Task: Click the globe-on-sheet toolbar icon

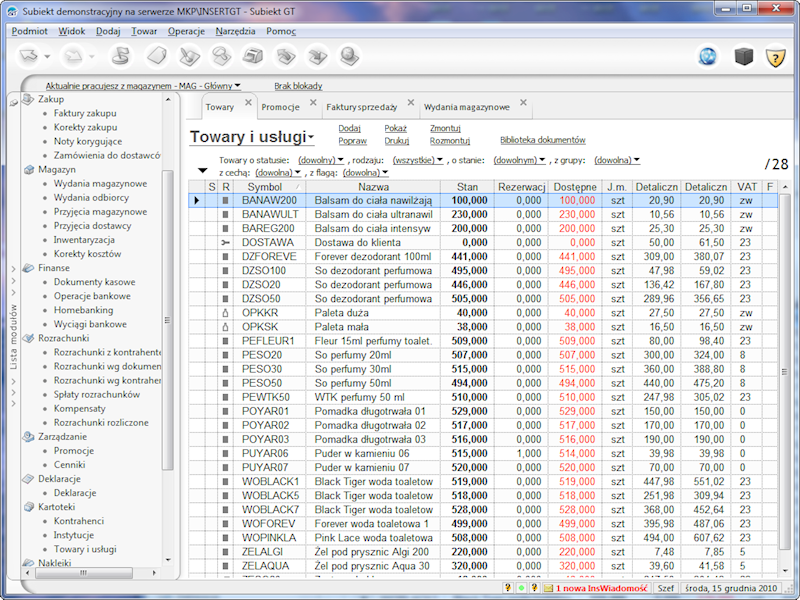Action: 349,56
